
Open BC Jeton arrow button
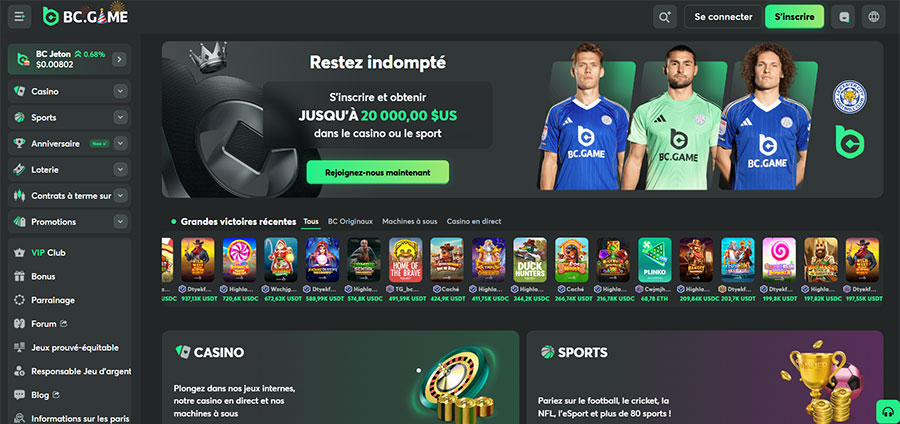point(119,59)
